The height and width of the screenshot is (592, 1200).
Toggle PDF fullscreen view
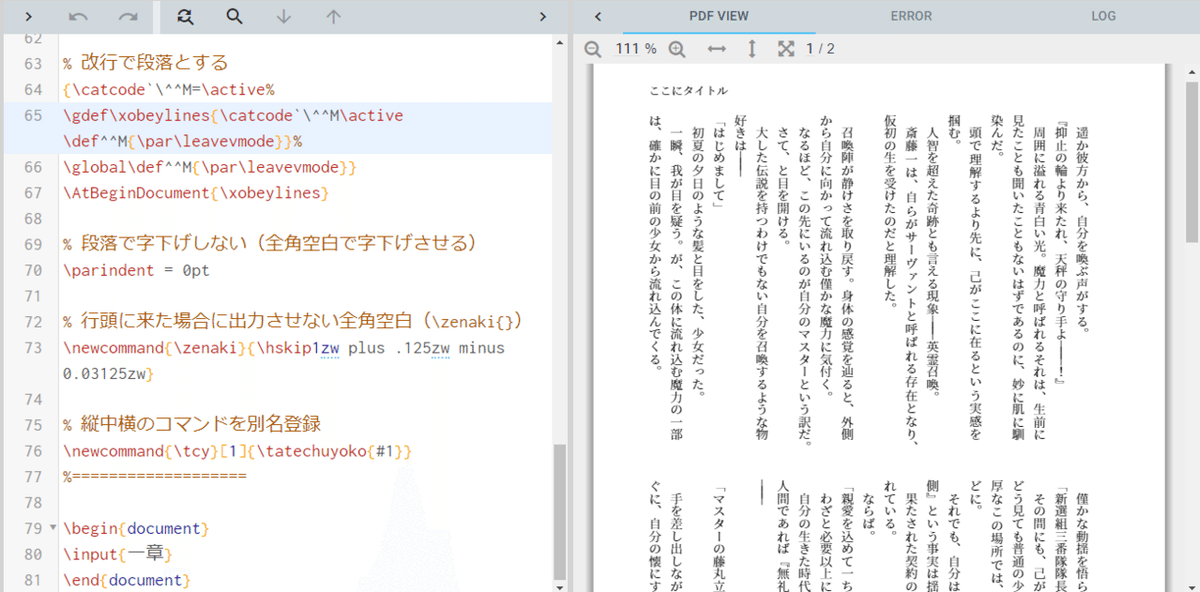(786, 48)
